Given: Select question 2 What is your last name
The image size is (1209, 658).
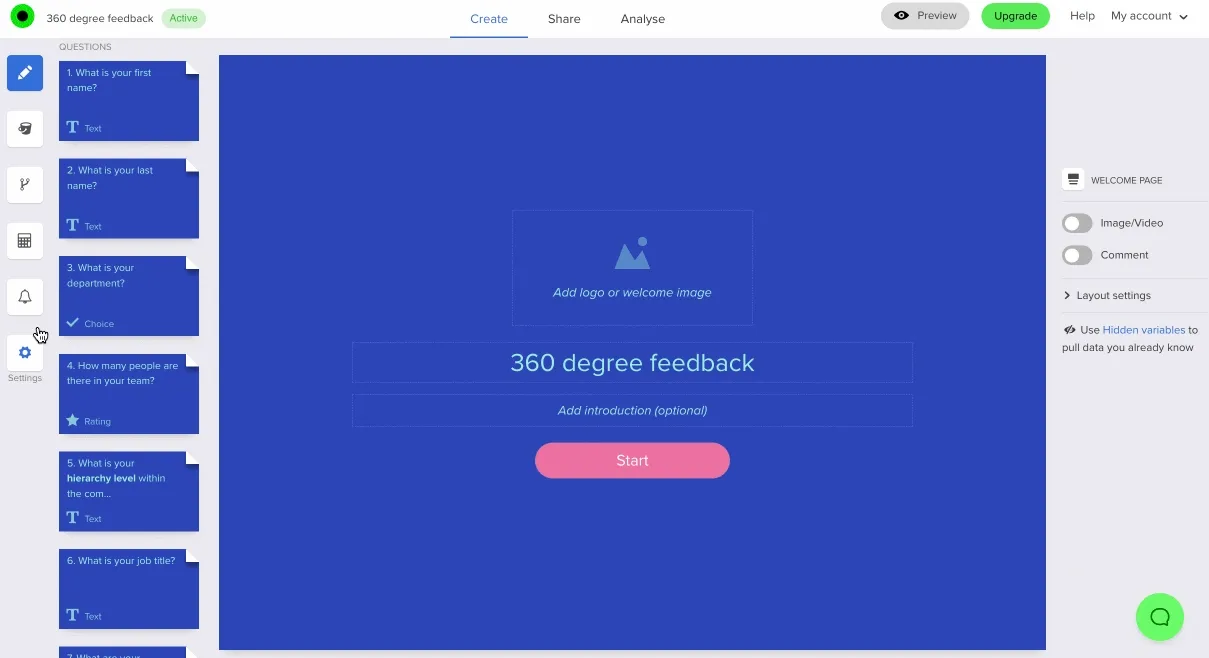Looking at the screenshot, I should [129, 198].
